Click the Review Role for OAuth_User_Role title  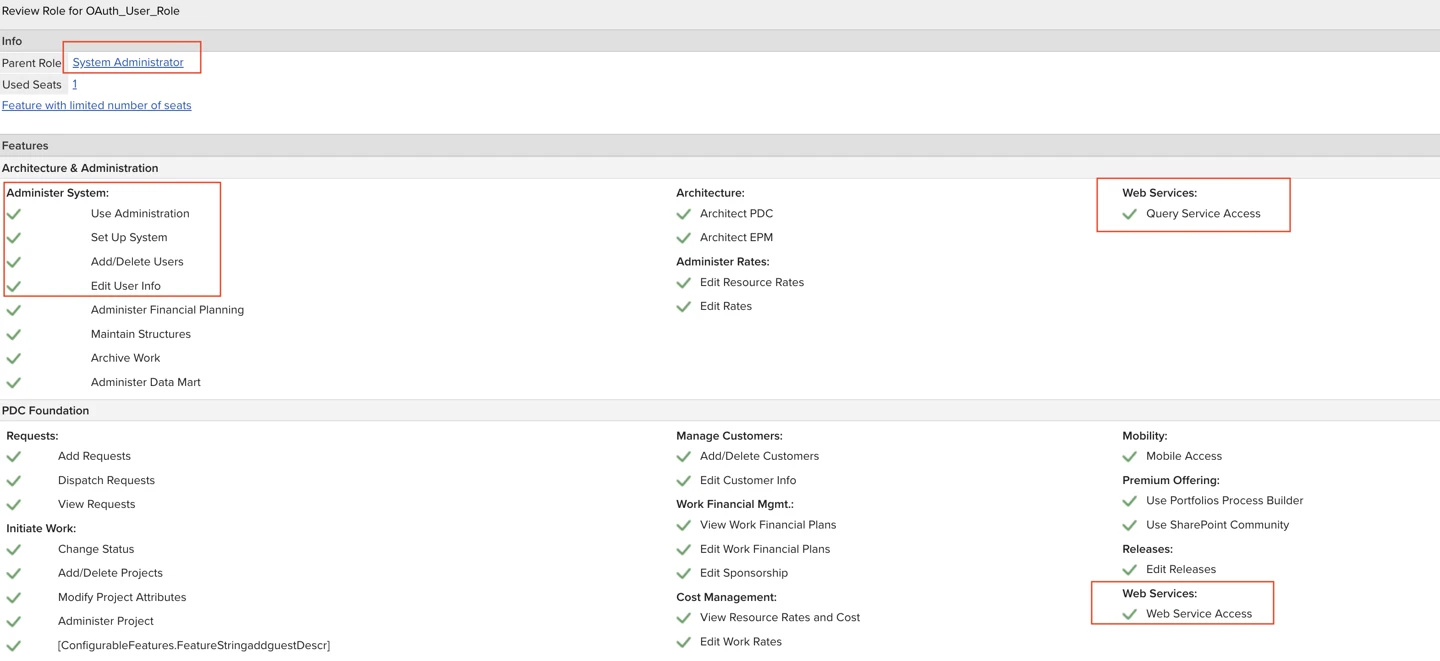coord(91,11)
